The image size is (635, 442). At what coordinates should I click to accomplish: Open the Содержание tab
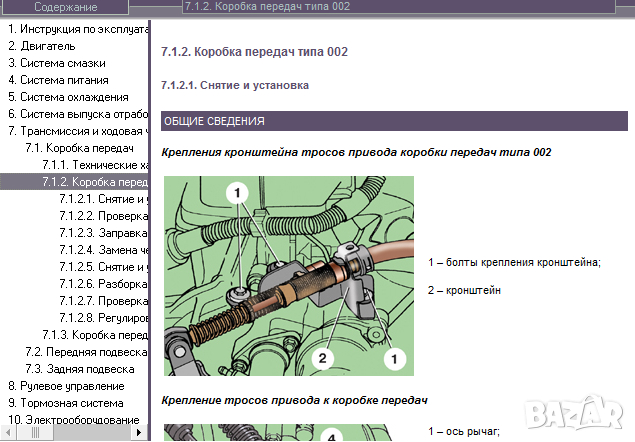66,8
